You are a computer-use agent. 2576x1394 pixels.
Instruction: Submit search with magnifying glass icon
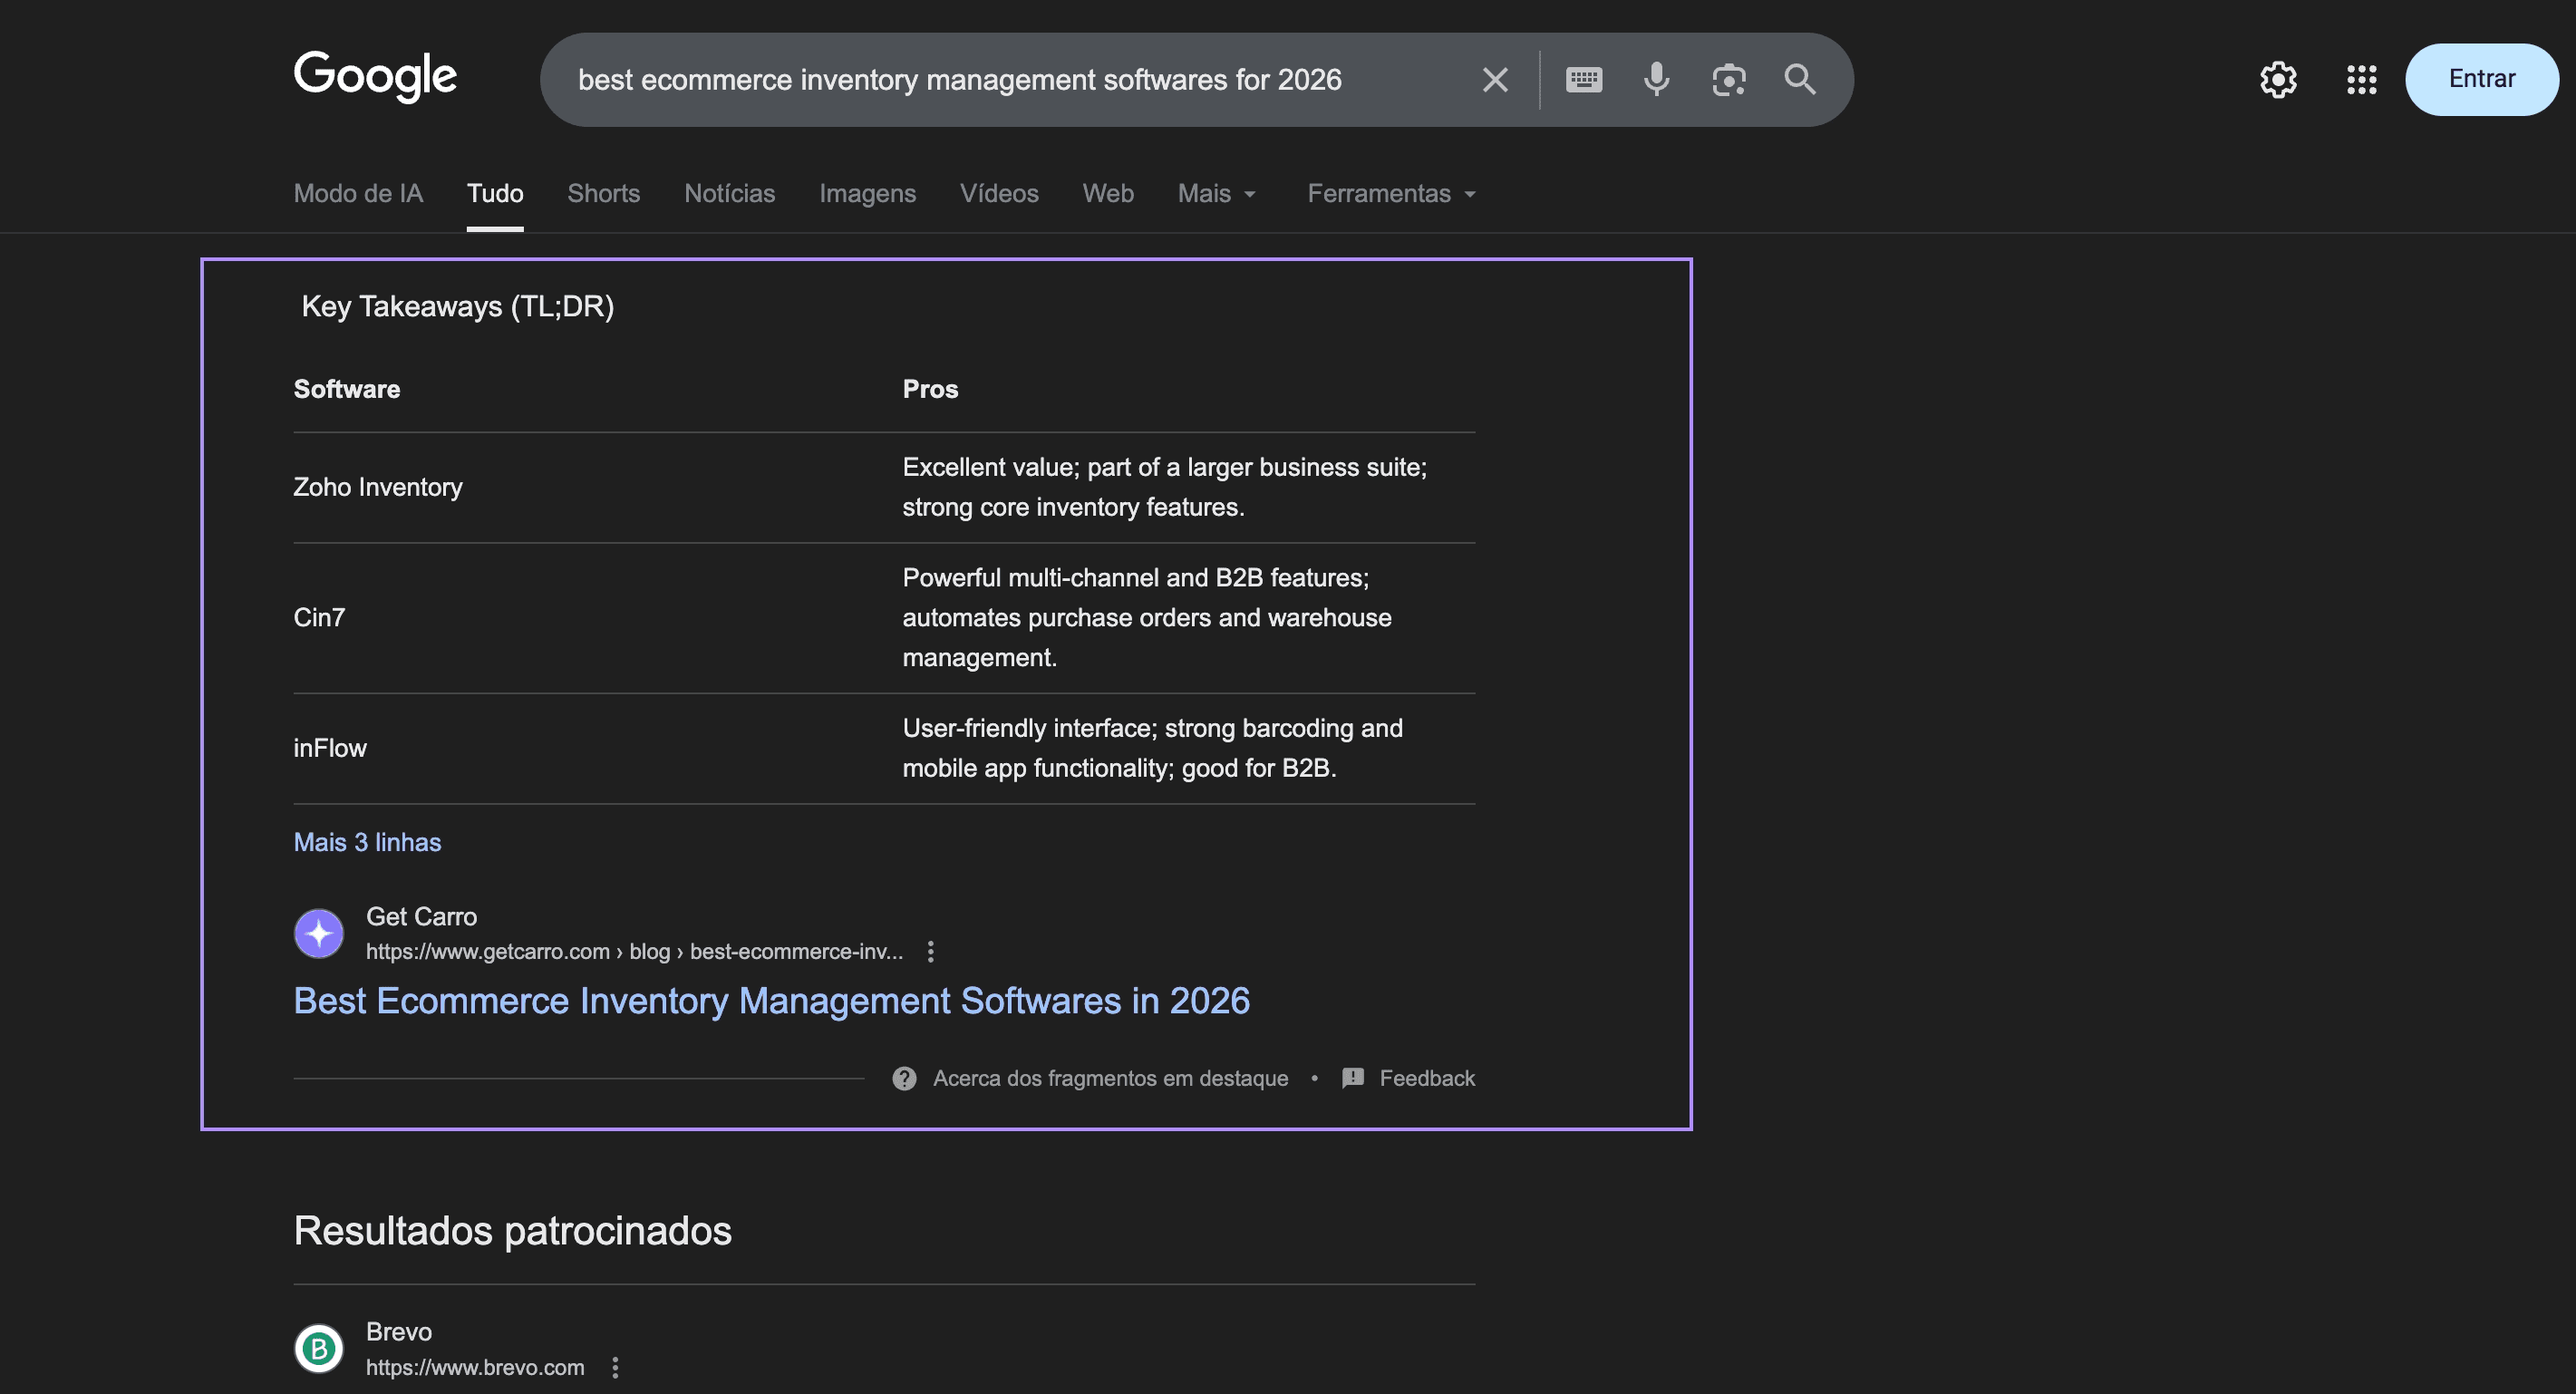[1800, 80]
